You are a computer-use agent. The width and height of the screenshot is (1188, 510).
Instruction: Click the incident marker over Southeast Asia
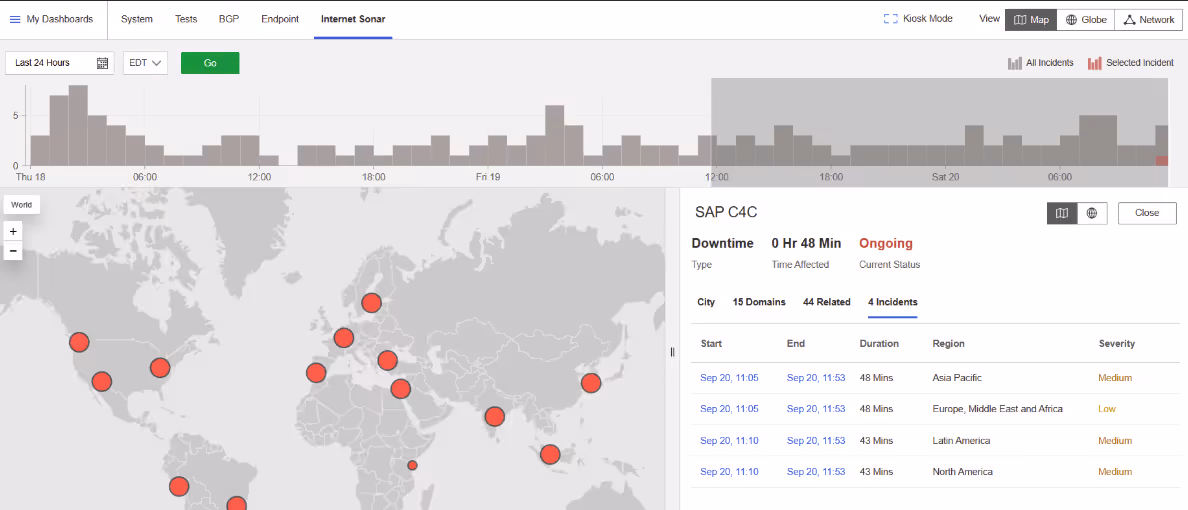[550, 455]
